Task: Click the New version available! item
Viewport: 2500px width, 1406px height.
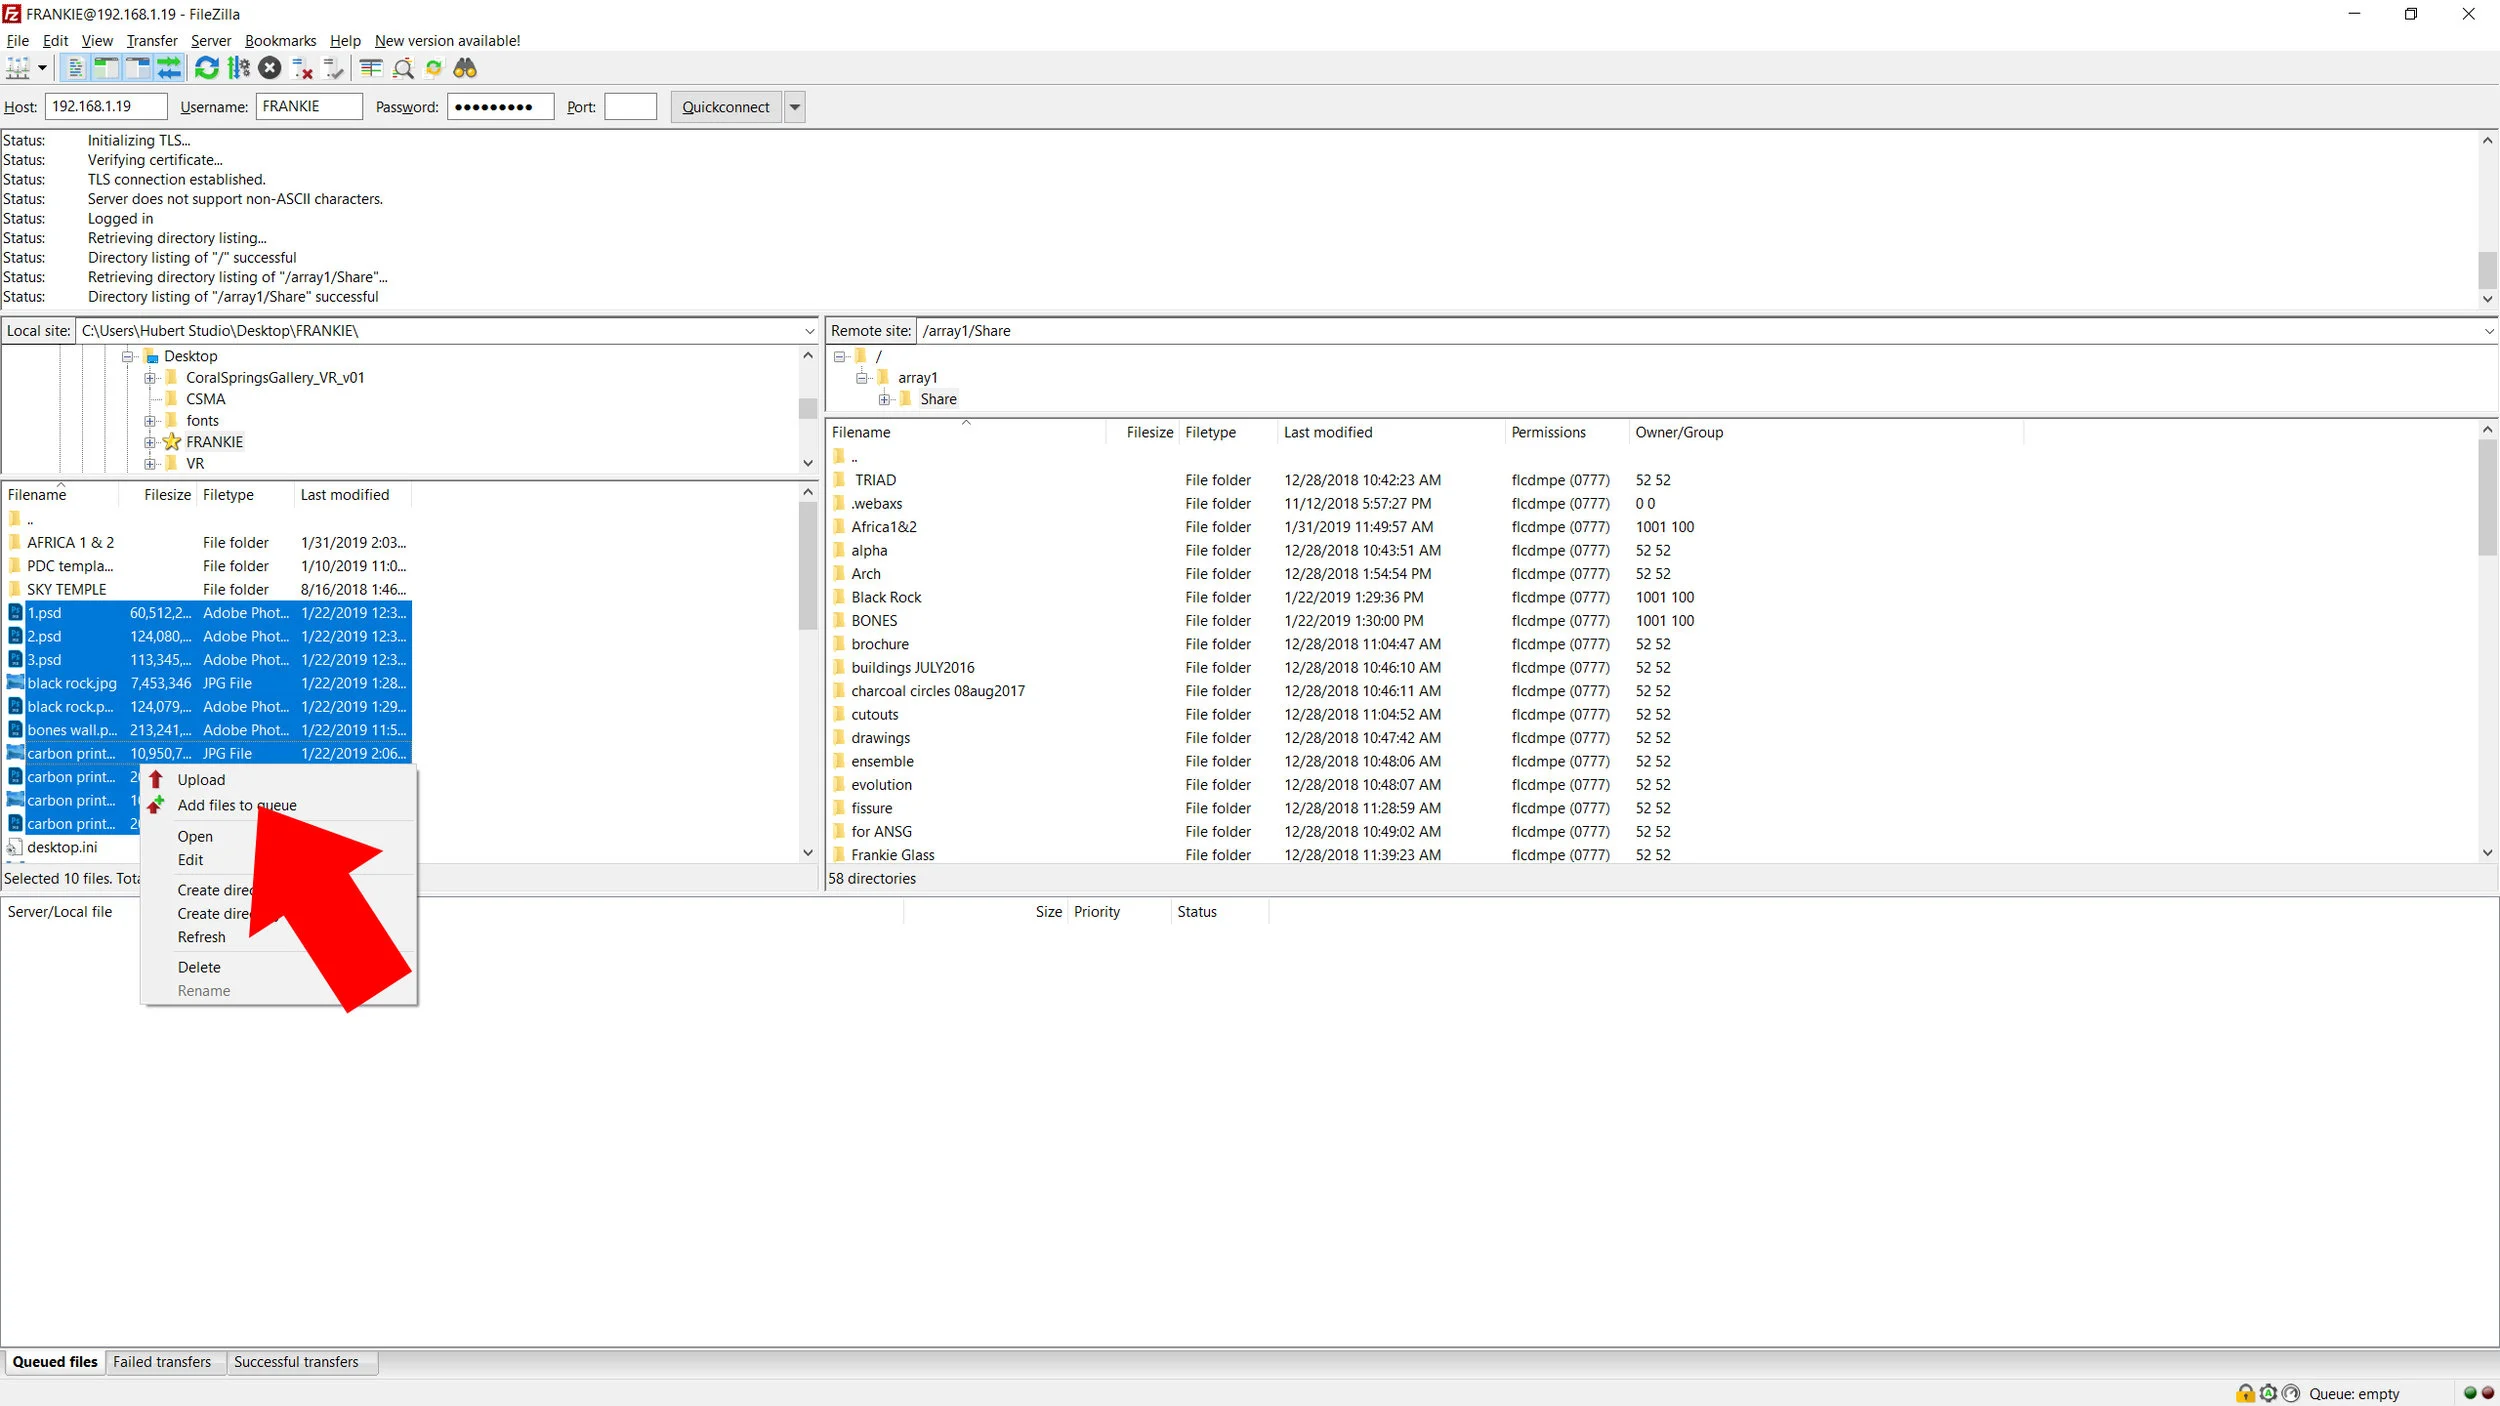Action: [x=447, y=41]
